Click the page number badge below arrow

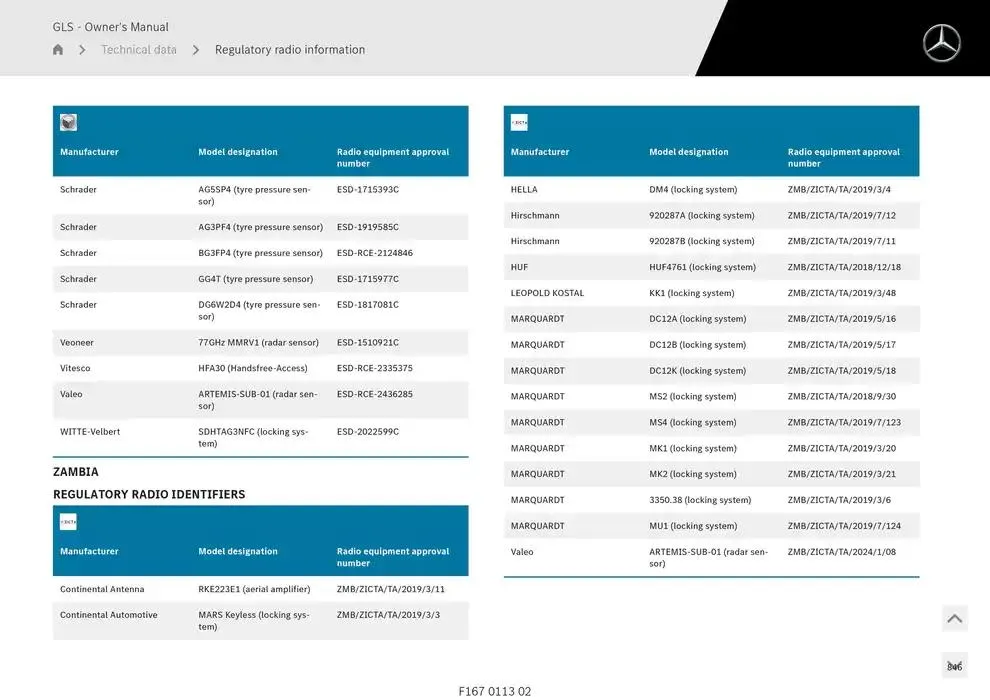click(x=954, y=666)
